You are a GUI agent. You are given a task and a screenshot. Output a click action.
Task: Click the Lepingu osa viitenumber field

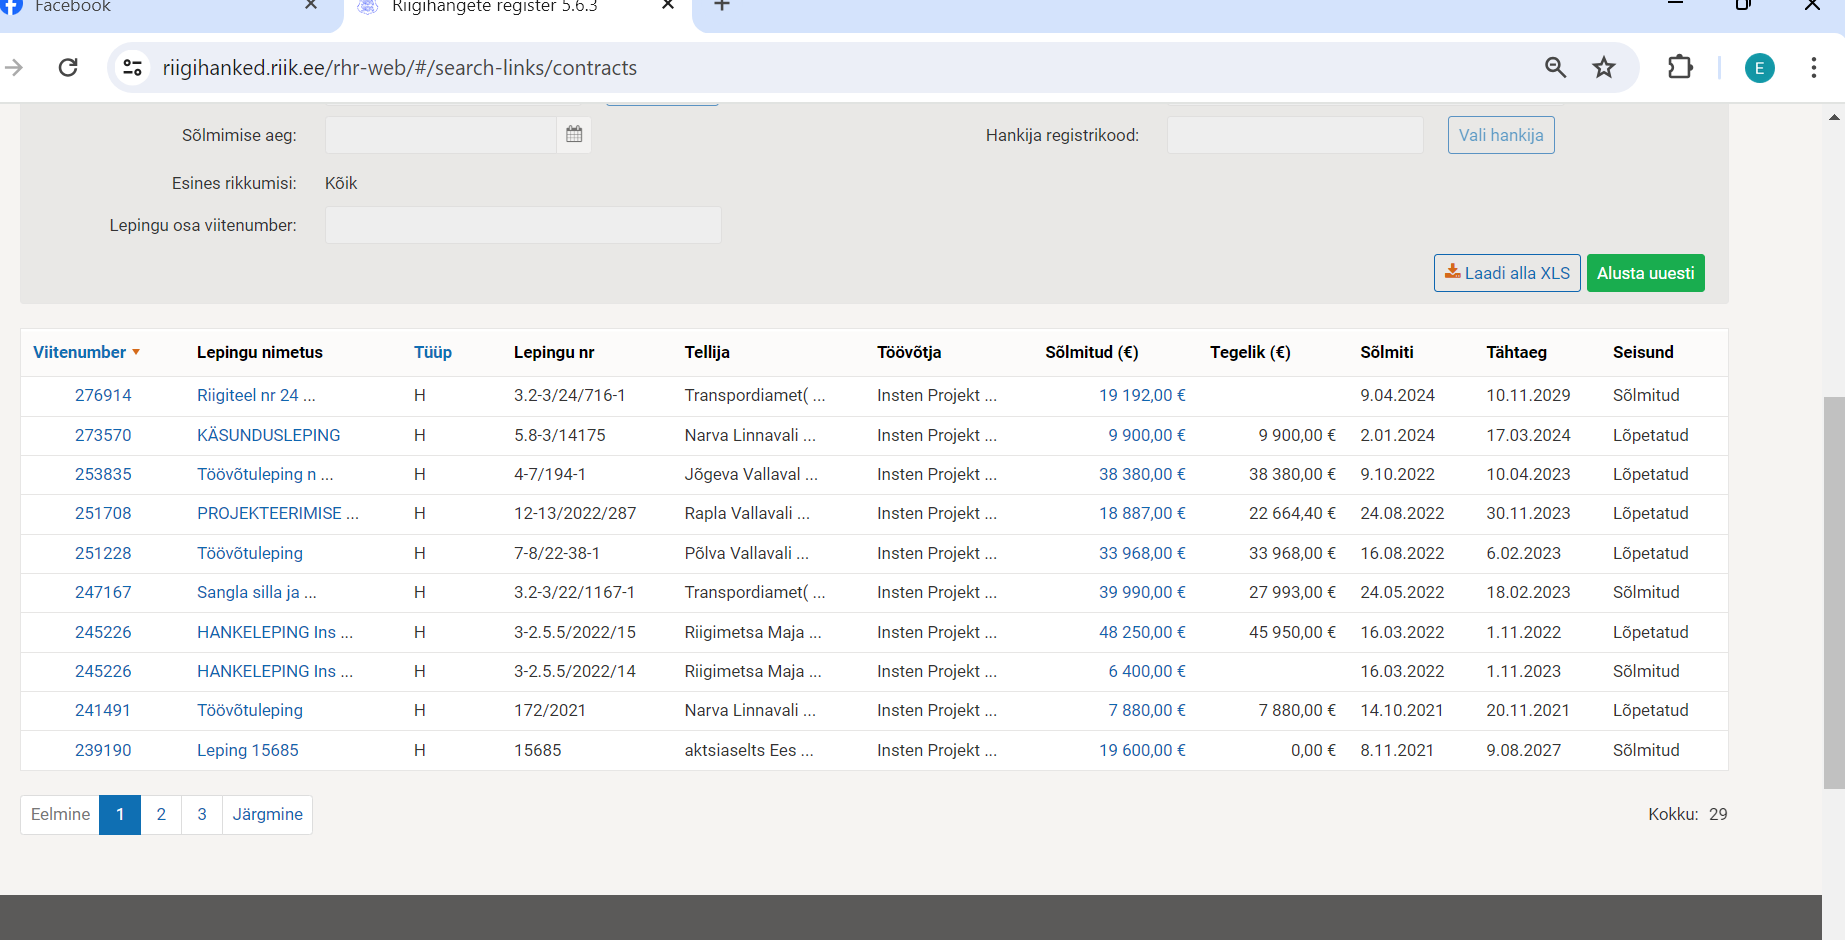pos(523,225)
